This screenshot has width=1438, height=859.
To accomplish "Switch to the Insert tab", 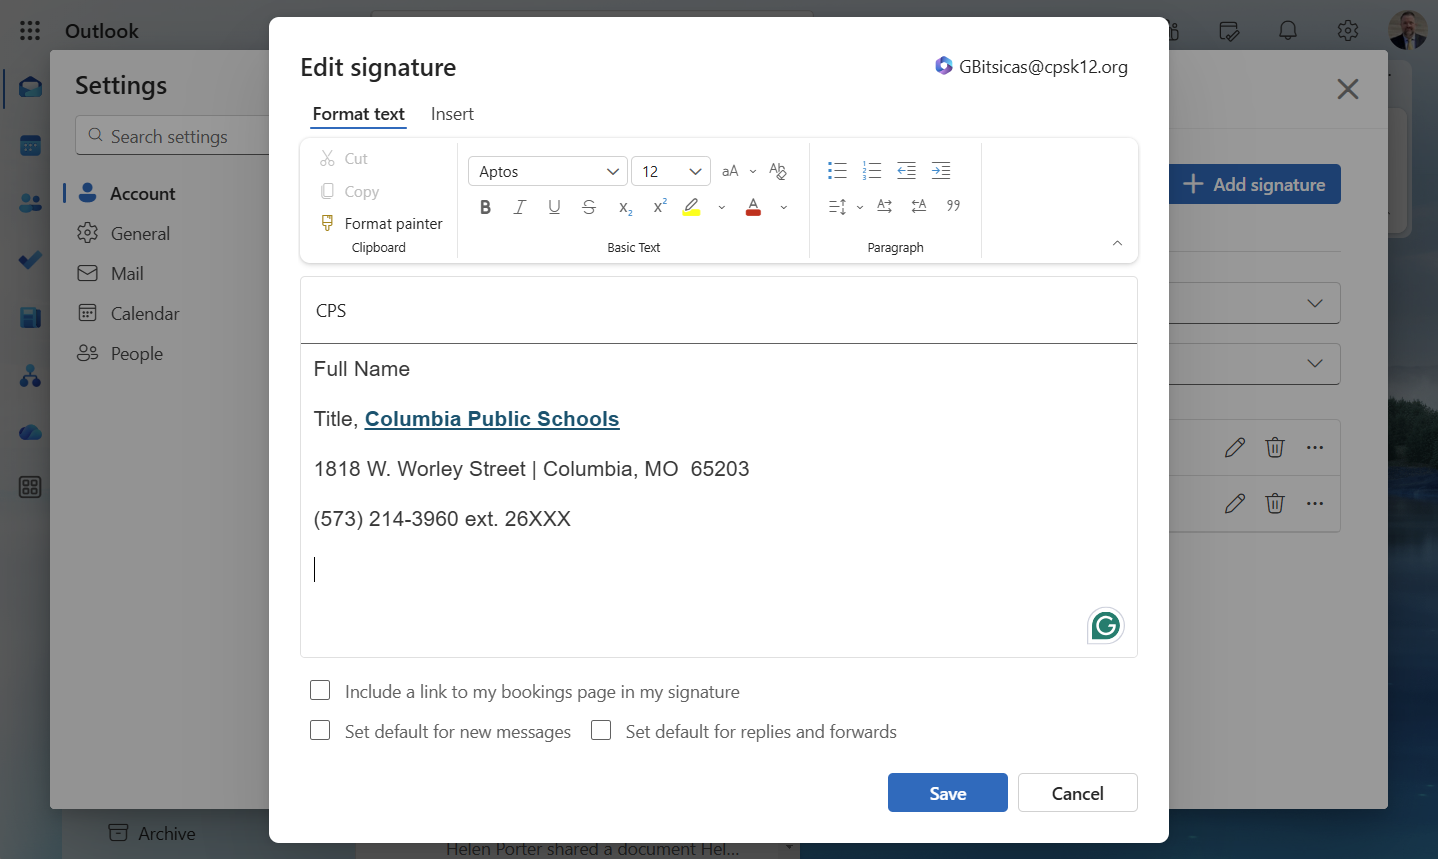I will click(452, 114).
